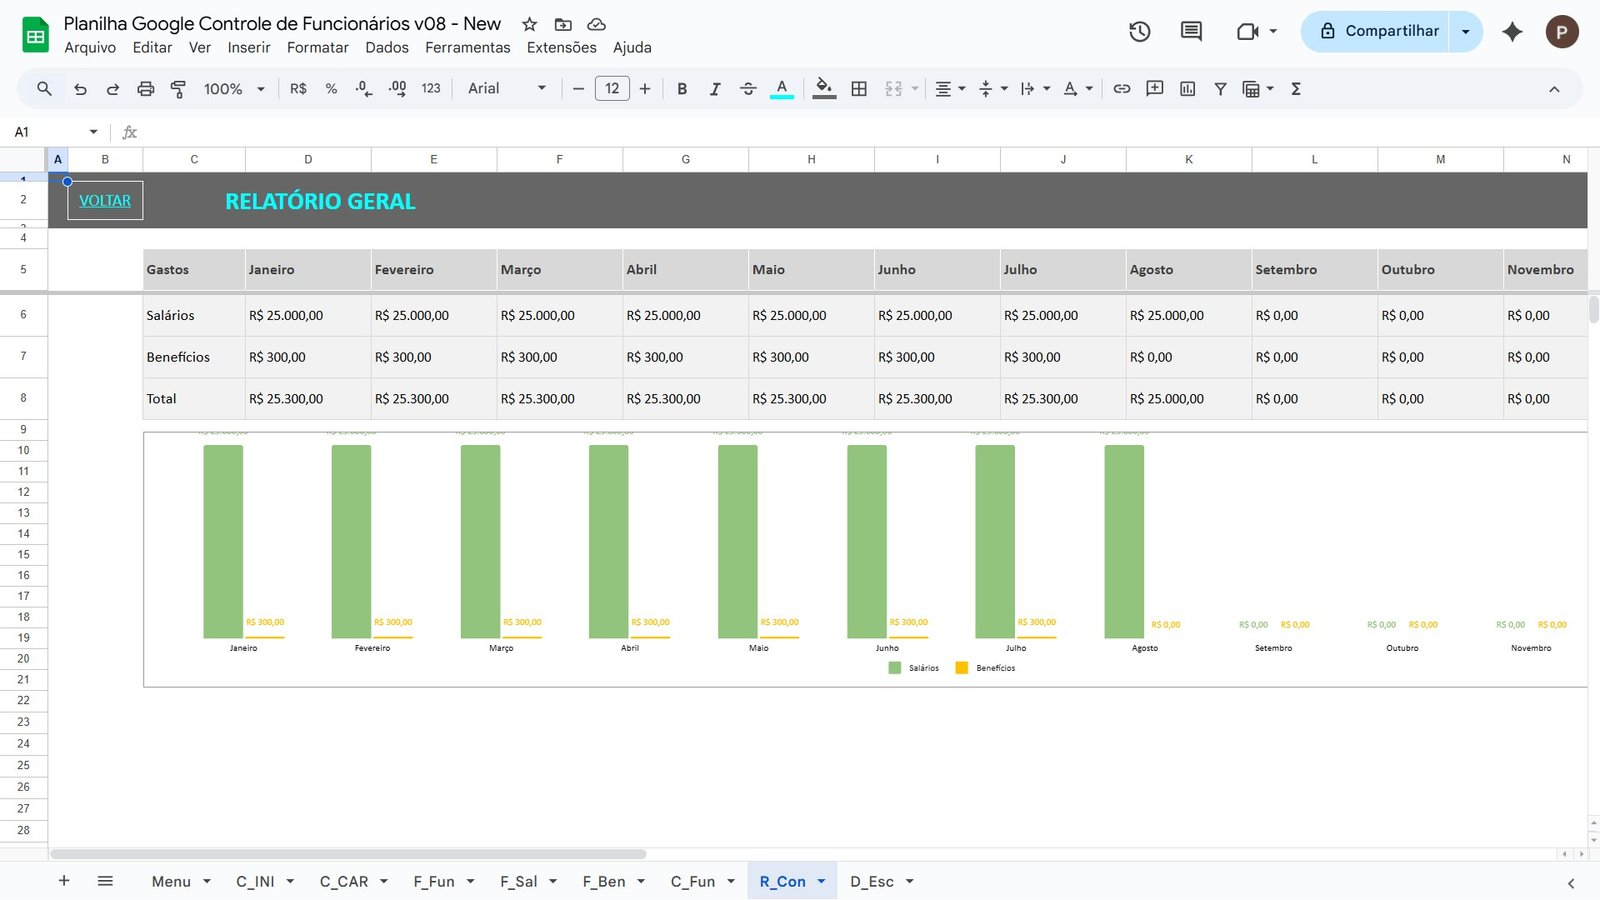
Task: Click the Insert comment icon
Action: tap(1154, 88)
